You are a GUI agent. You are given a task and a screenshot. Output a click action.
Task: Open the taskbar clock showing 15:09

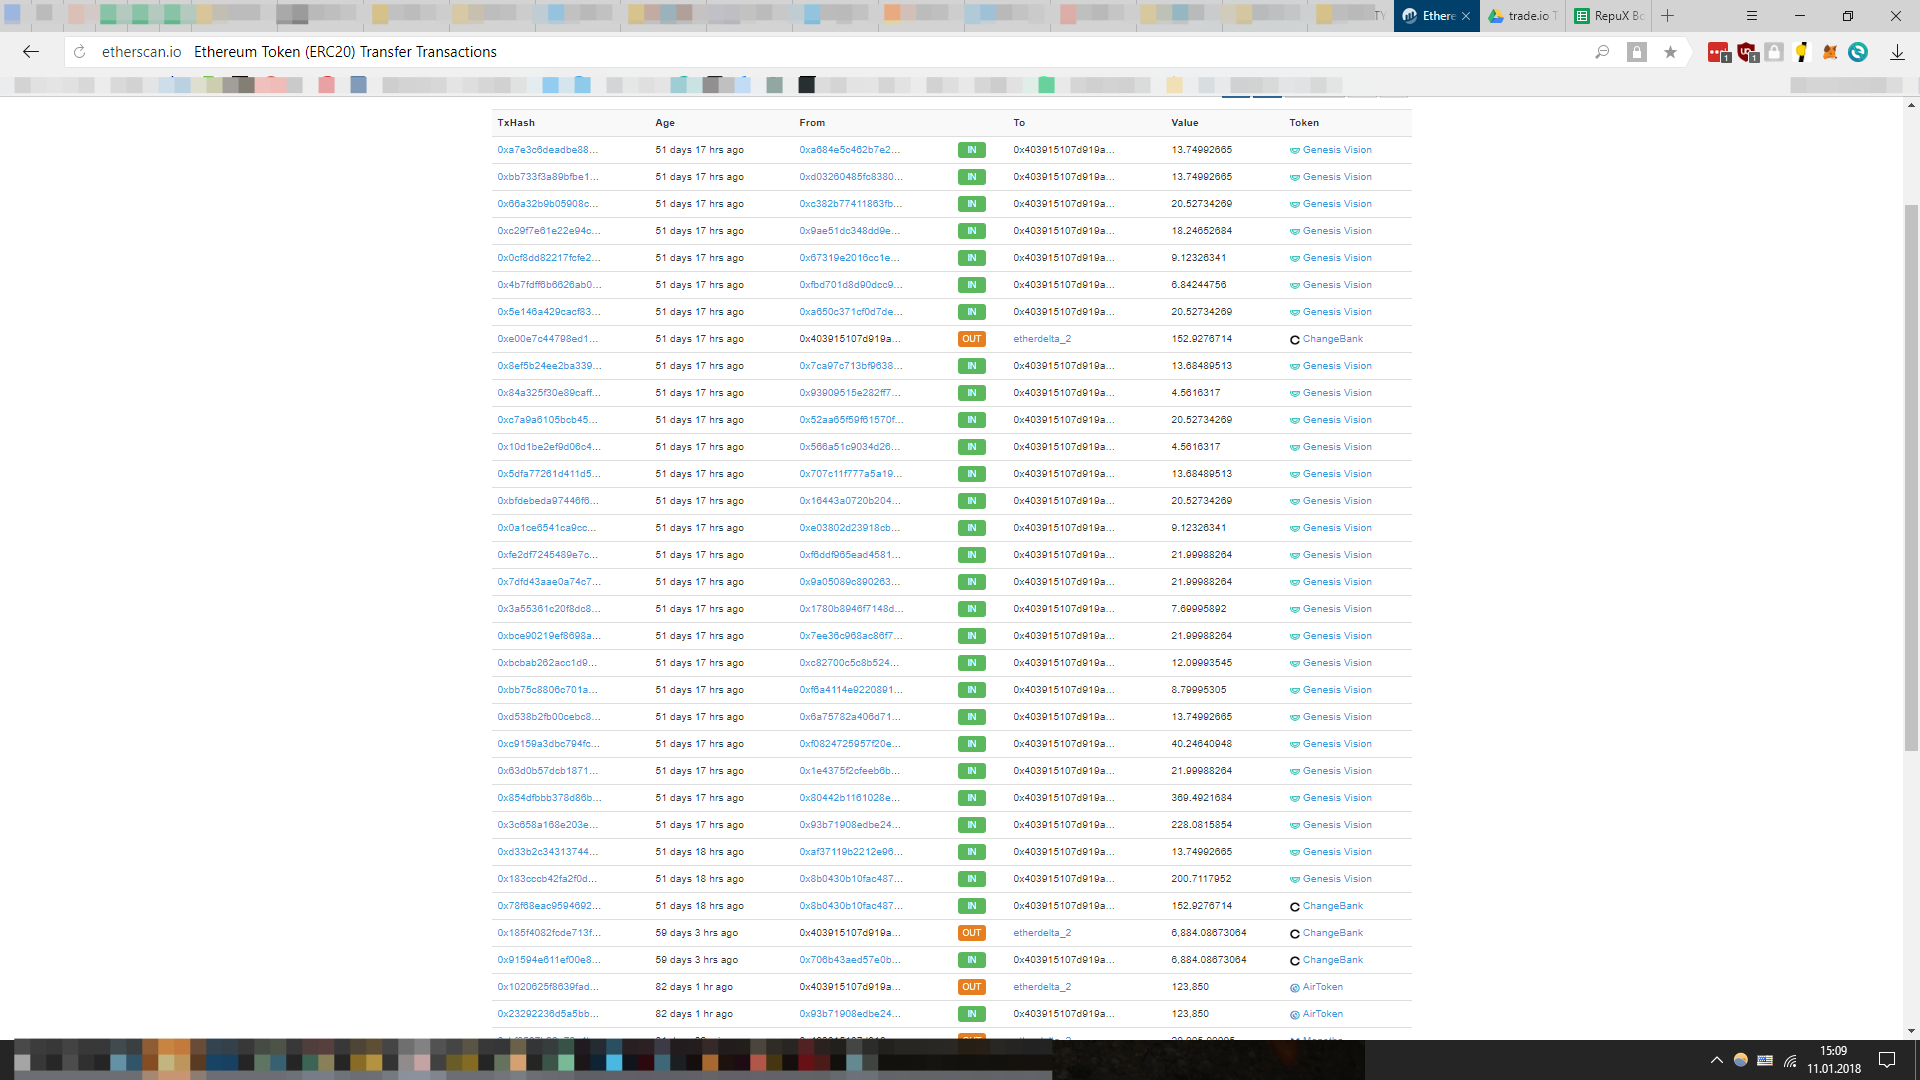coord(1834,1060)
